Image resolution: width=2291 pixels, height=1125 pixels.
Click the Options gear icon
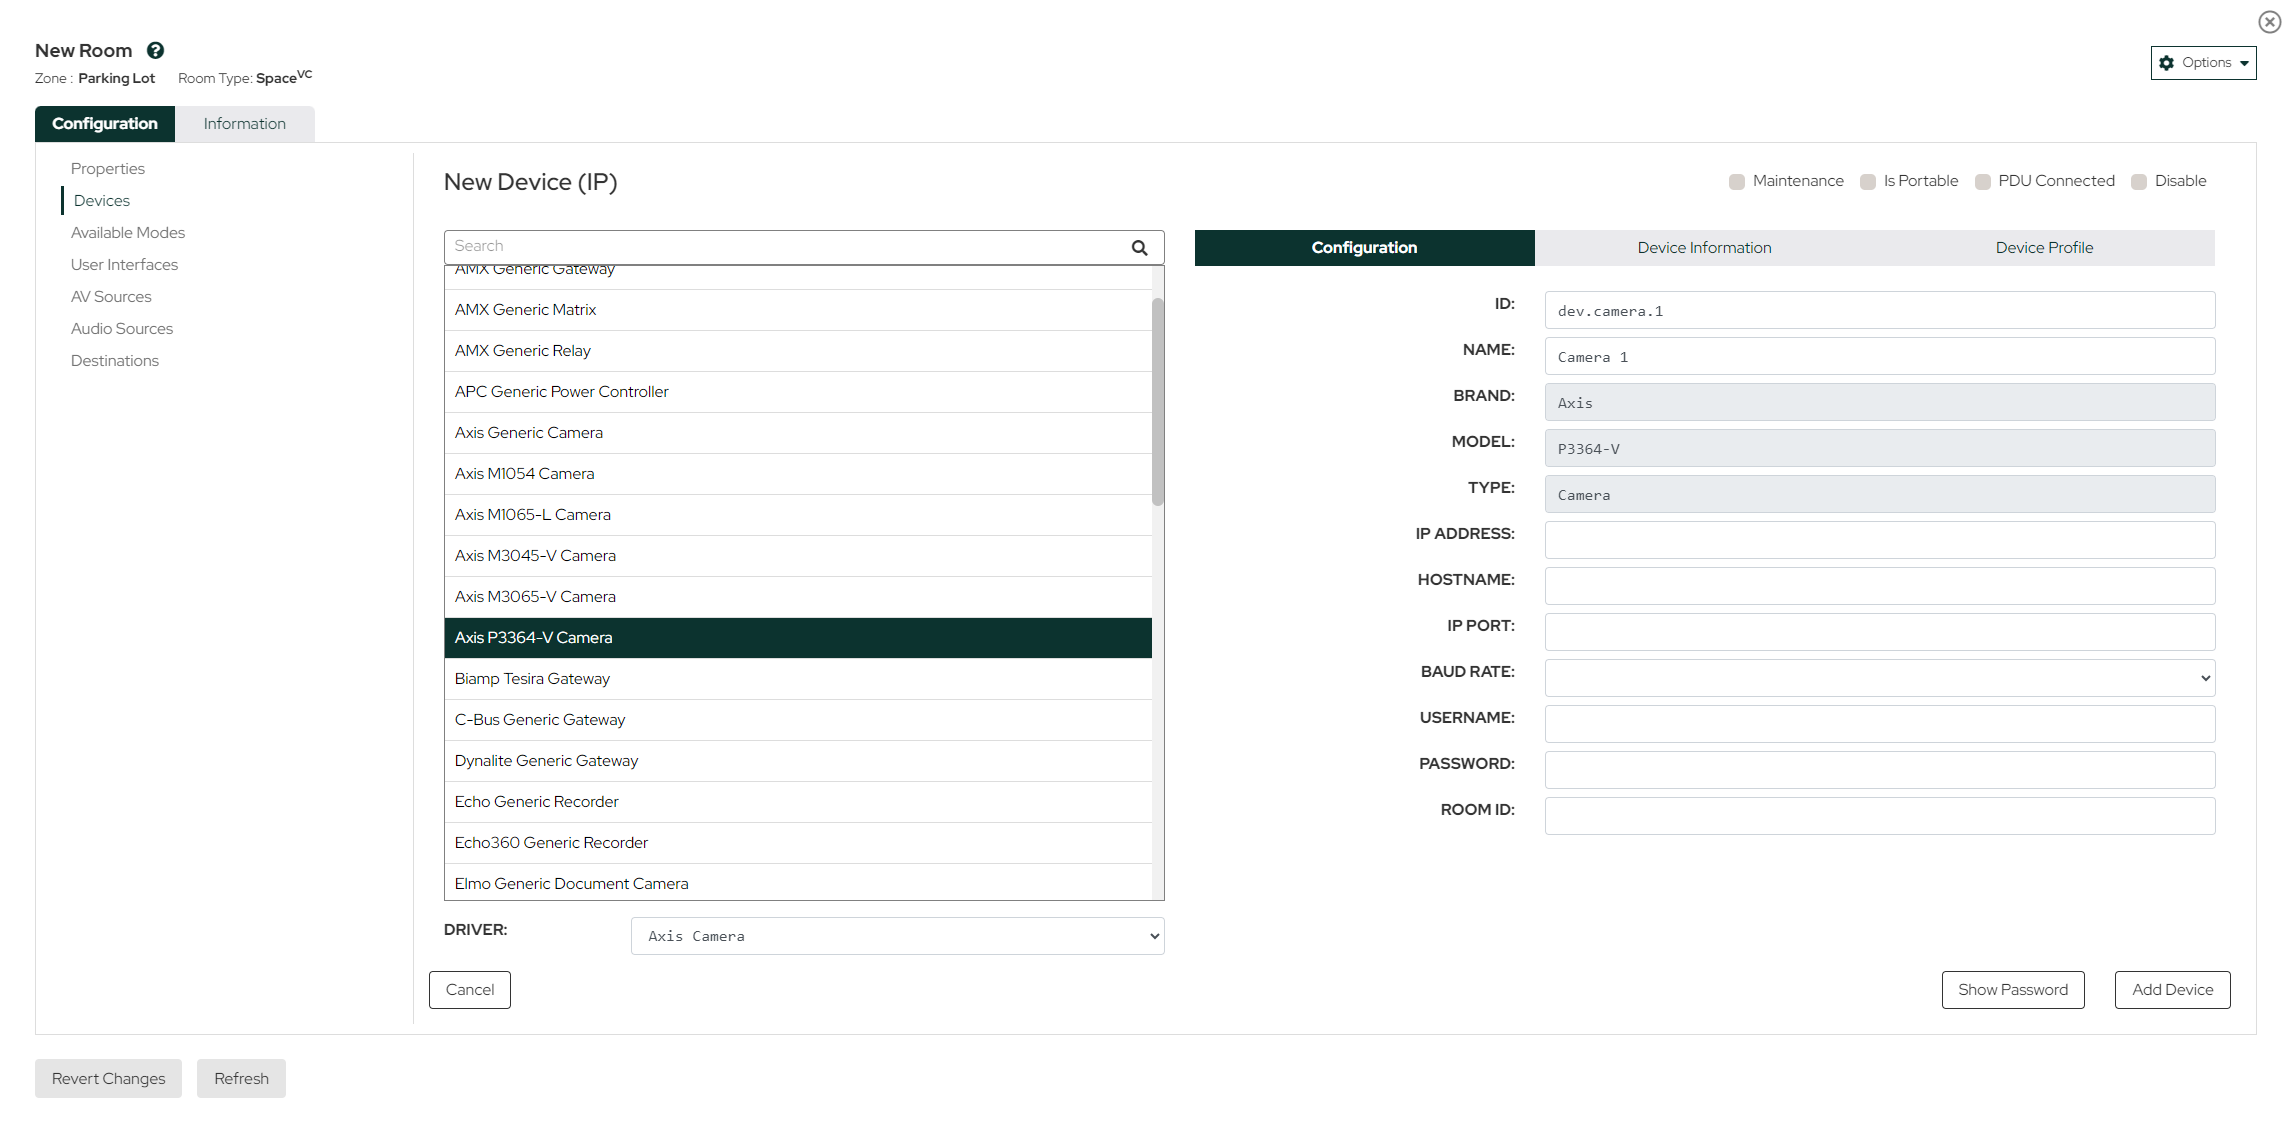click(2166, 62)
